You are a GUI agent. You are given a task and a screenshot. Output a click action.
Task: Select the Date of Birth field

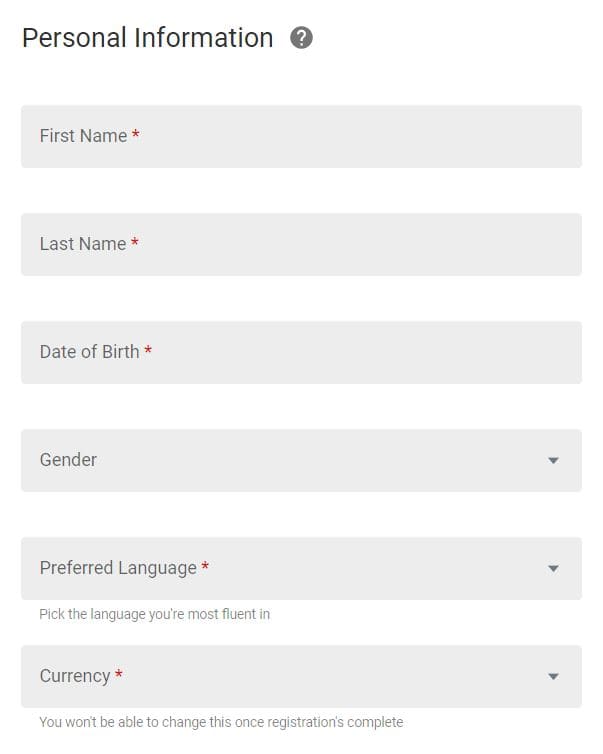click(x=302, y=352)
